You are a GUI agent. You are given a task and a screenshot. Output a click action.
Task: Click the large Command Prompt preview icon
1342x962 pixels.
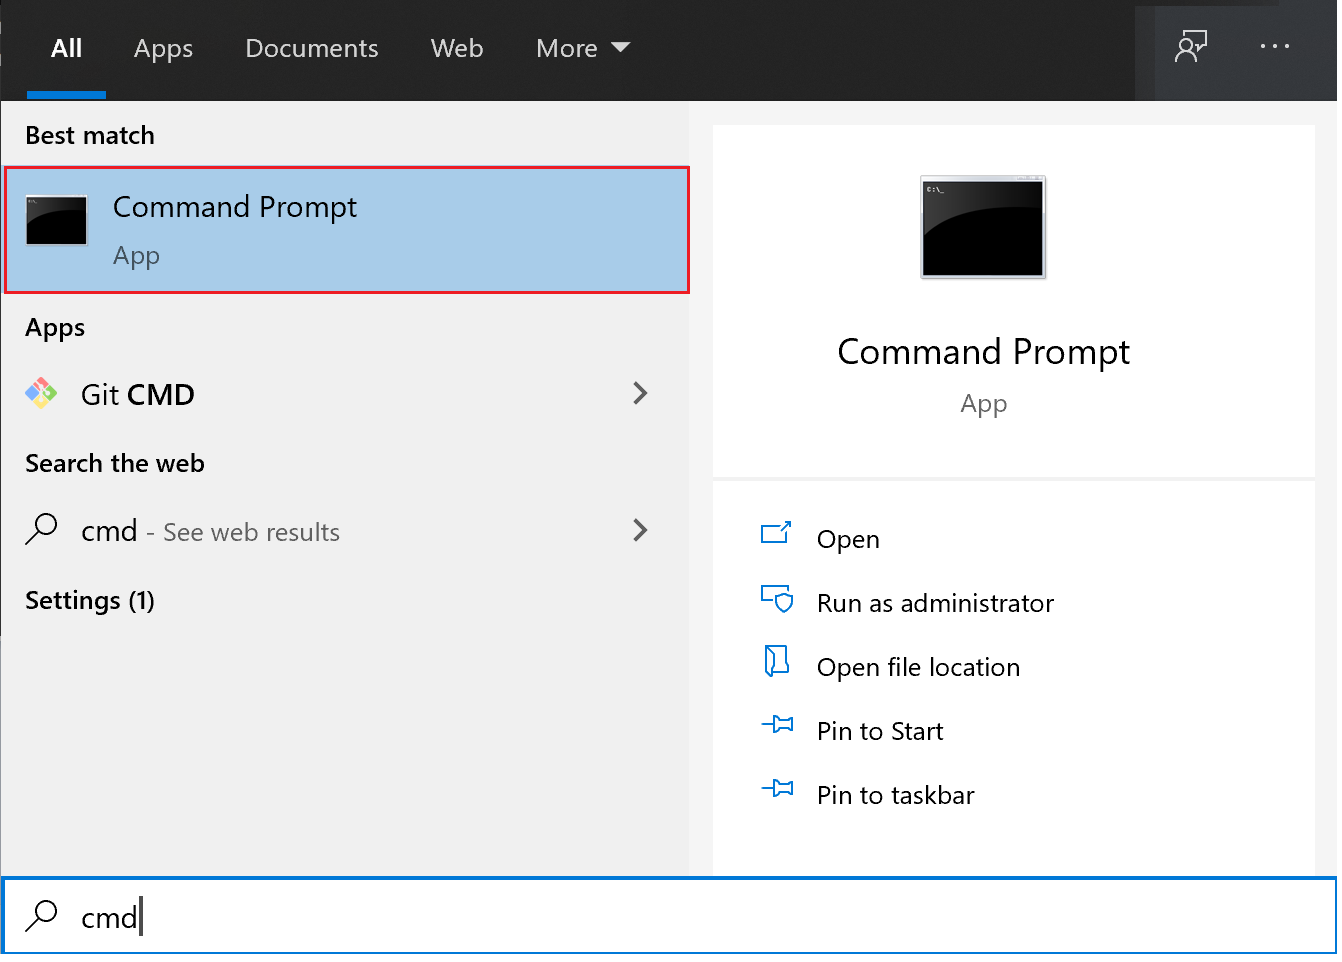coord(983,227)
